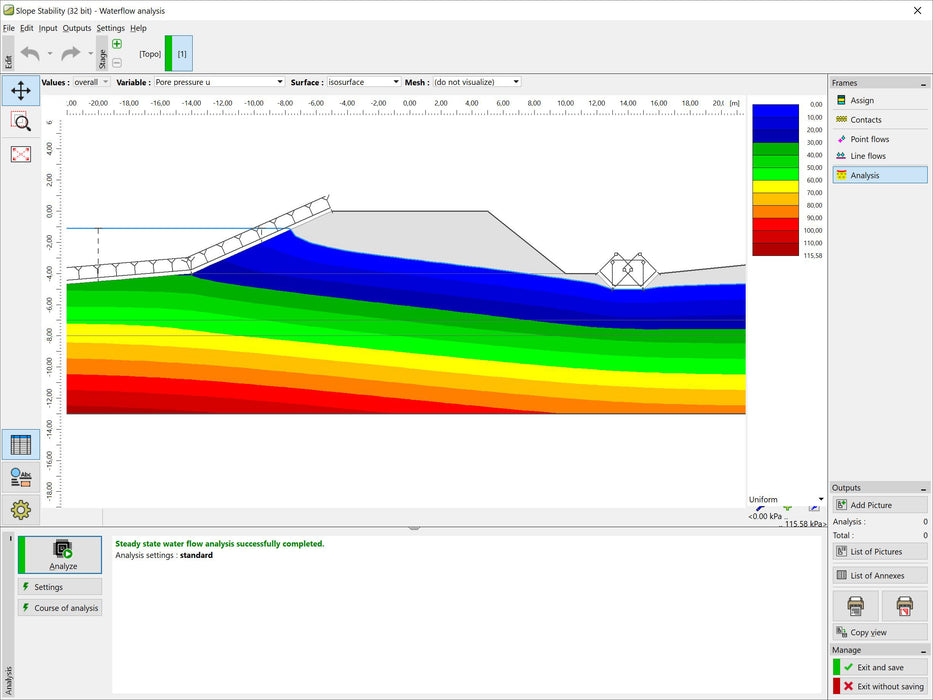933x700 pixels.
Task: Add a new stage with the plus icon
Action: pyautogui.click(x=116, y=44)
